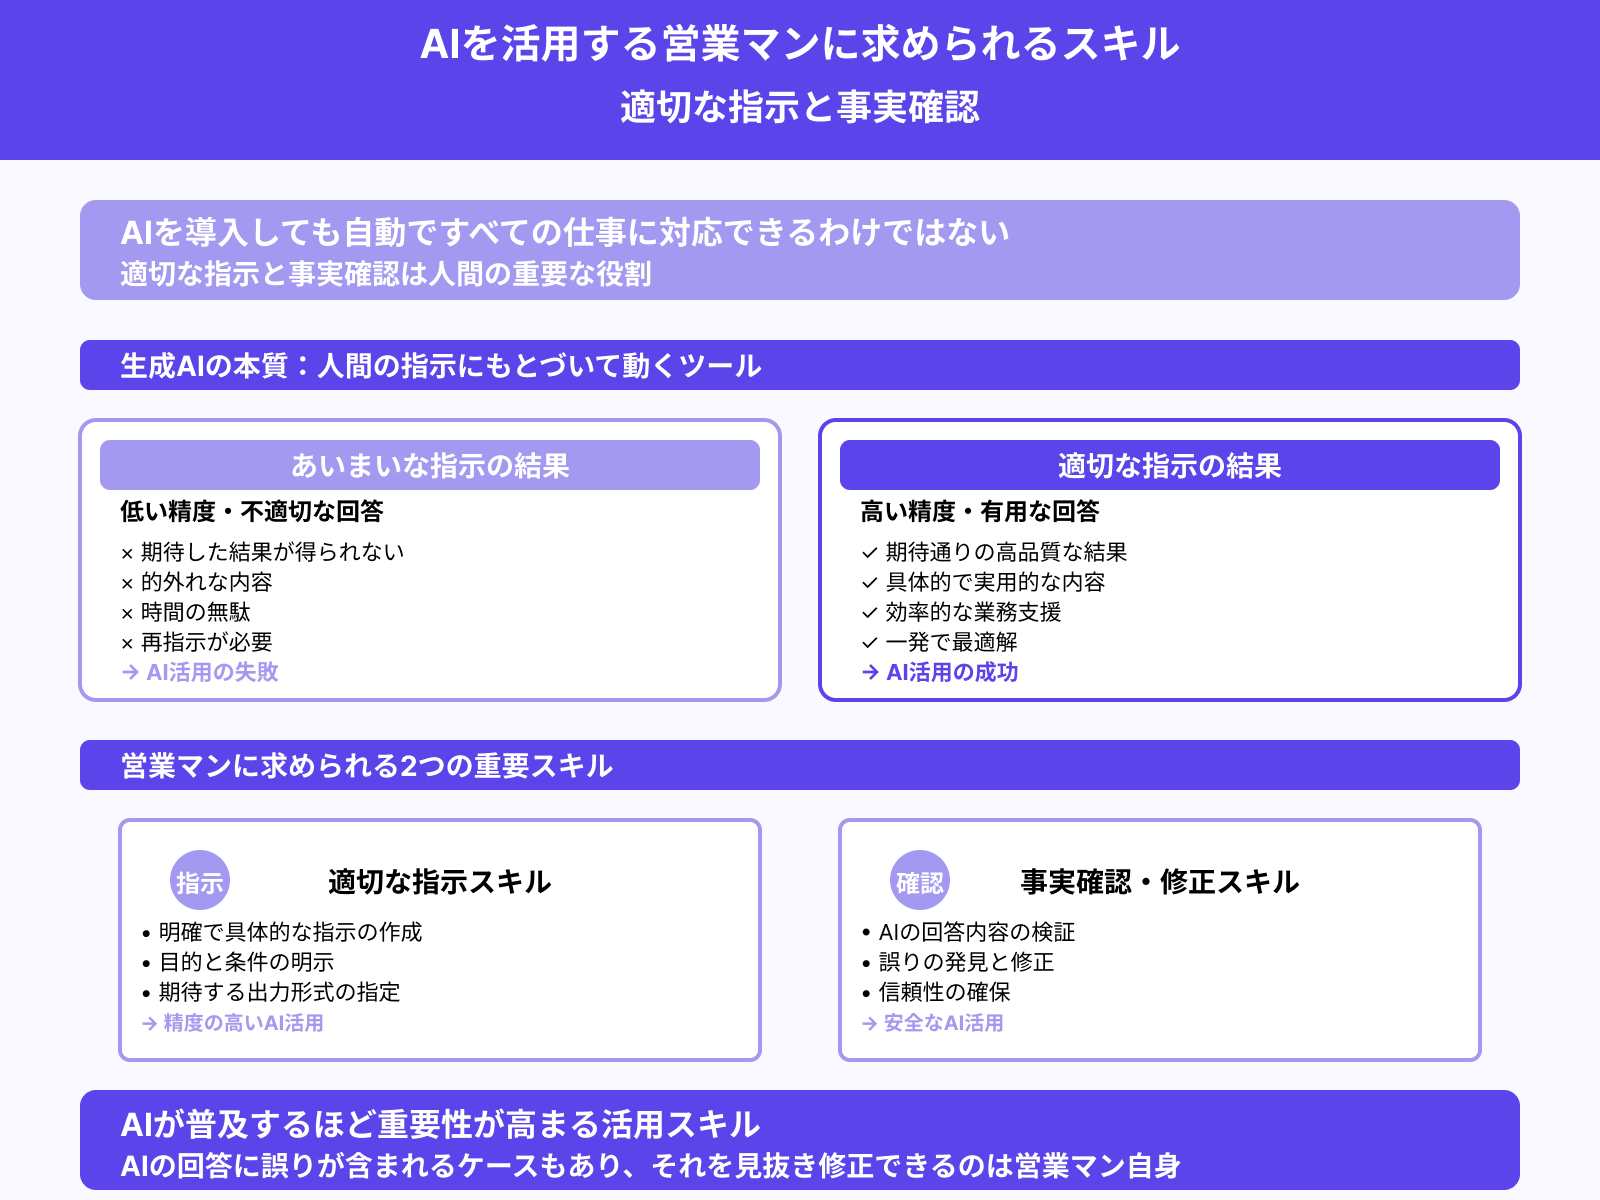The image size is (1600, 1200).
Task: Click the bullet 期待する出力形式の指定
Action: 271,992
